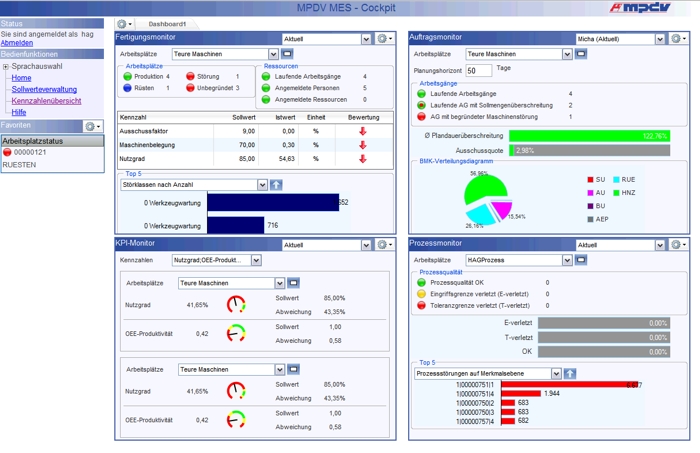Click the mpdv logo
The height and width of the screenshot is (453, 700).
(x=640, y=7)
